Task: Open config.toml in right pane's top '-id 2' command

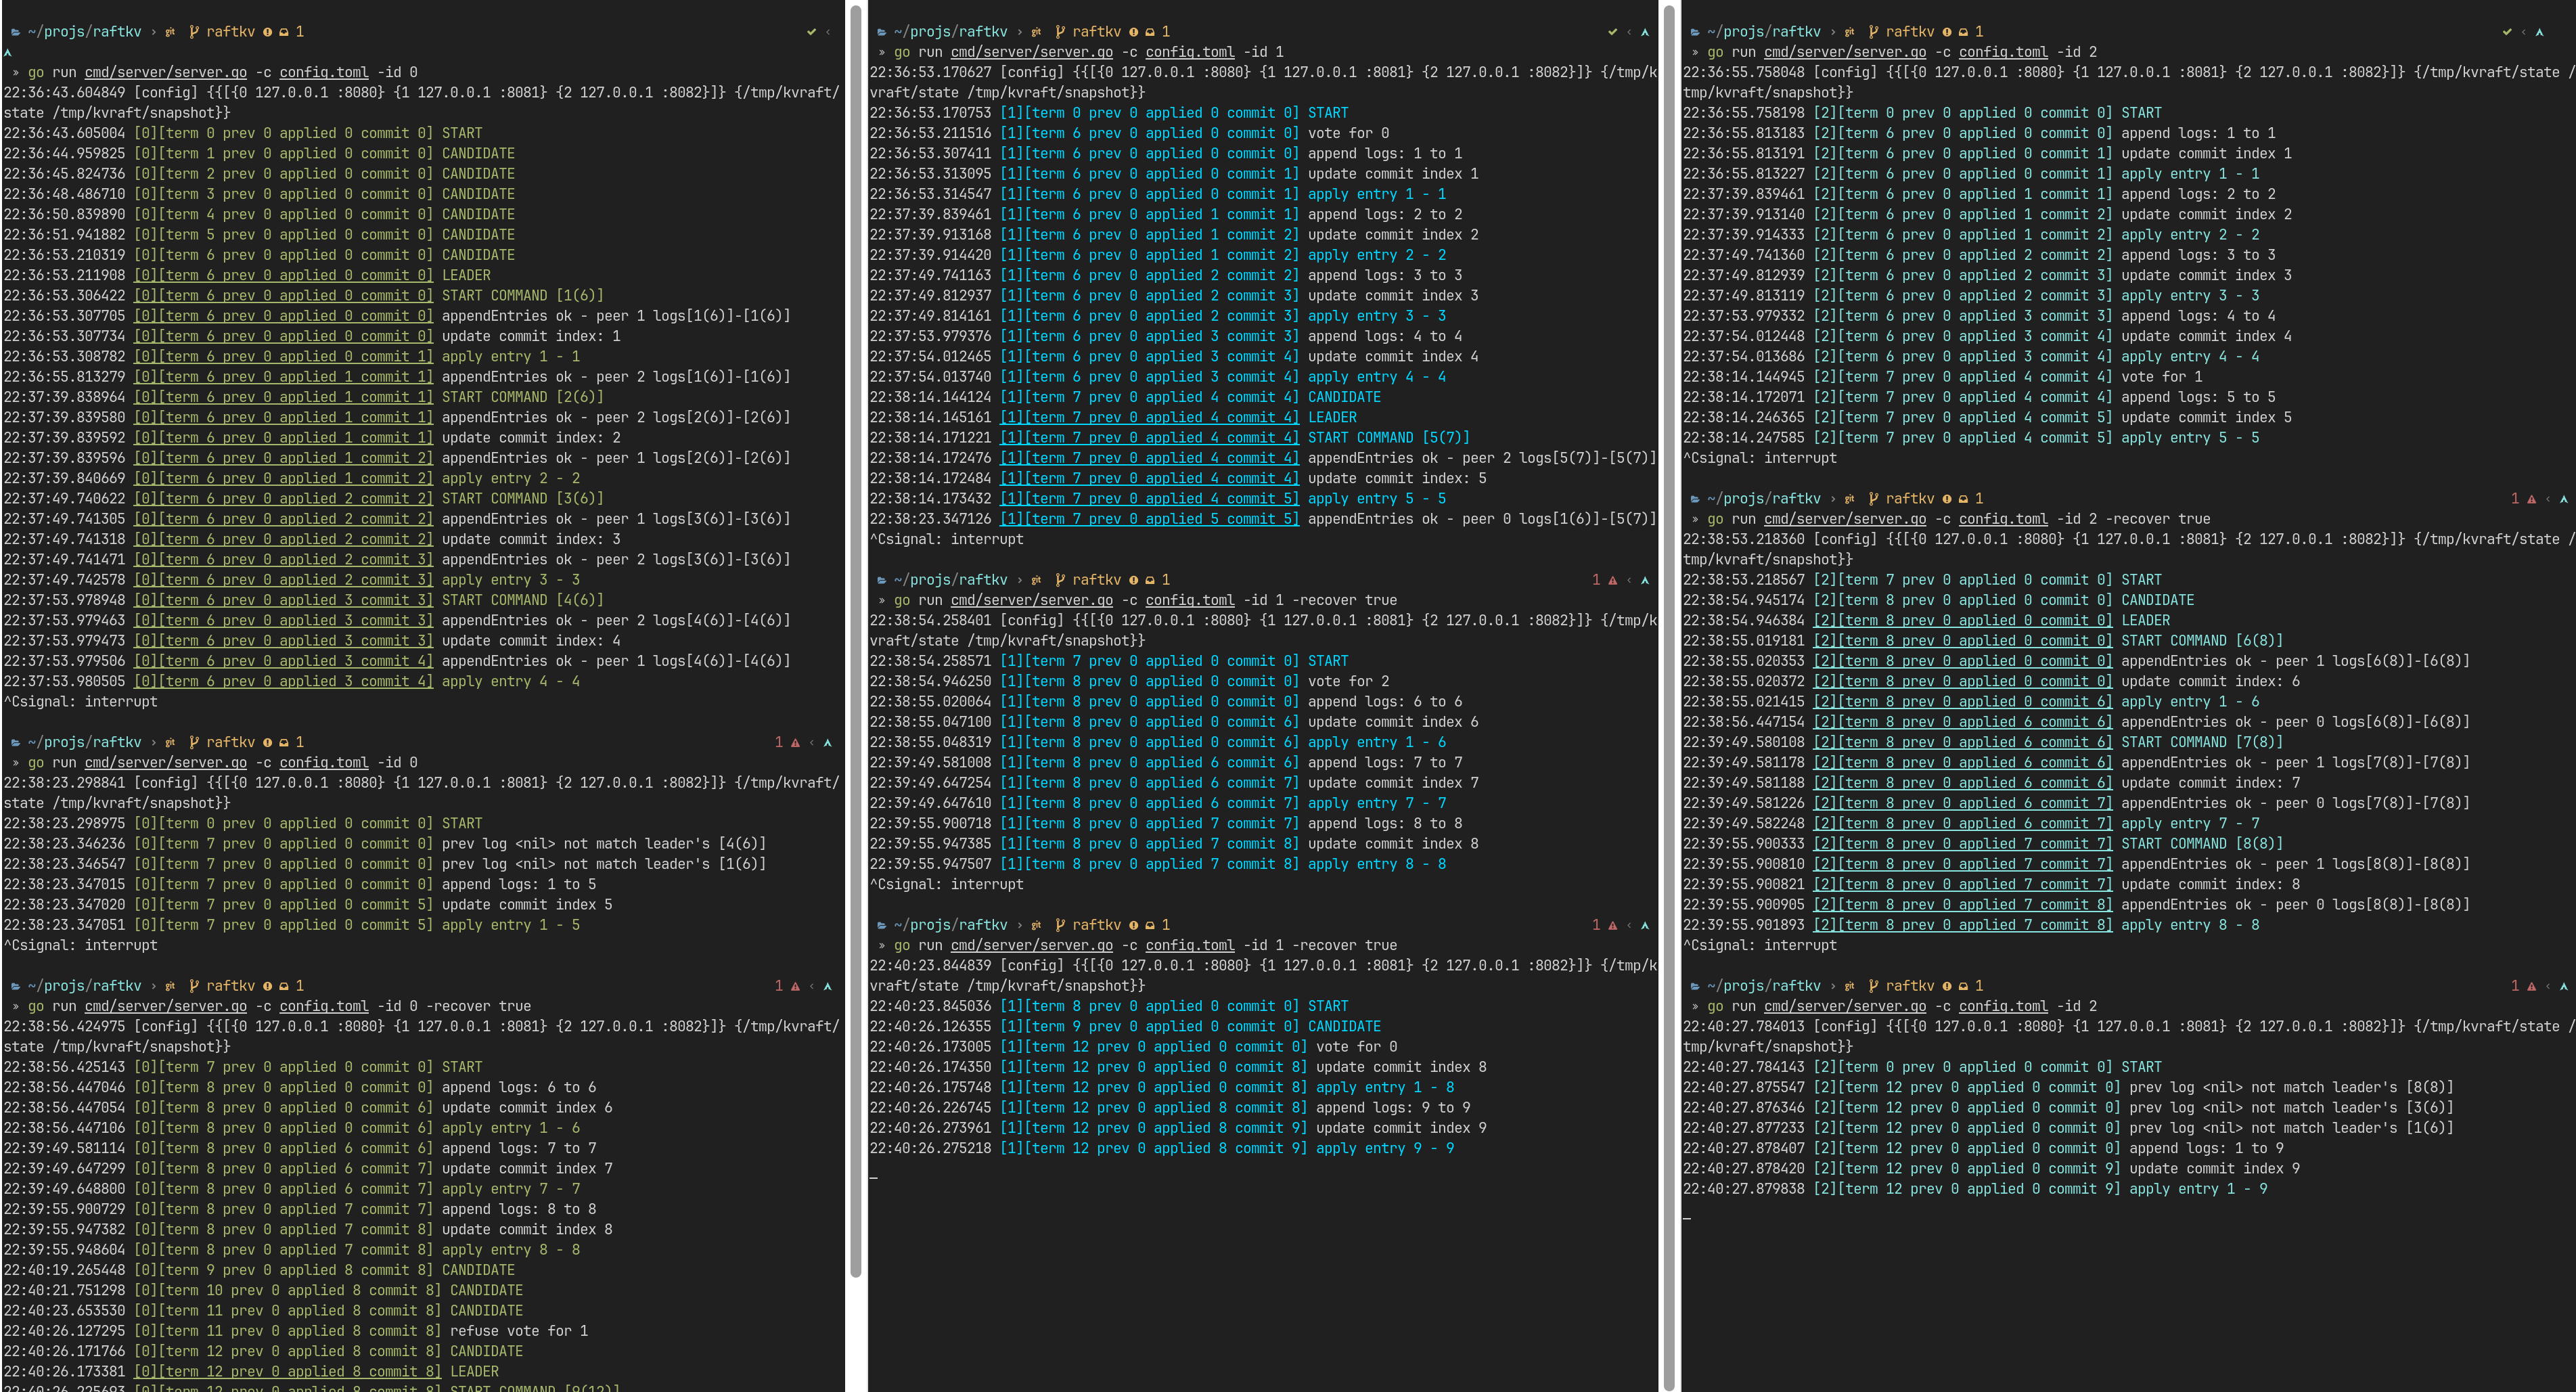Action: 2003,52
